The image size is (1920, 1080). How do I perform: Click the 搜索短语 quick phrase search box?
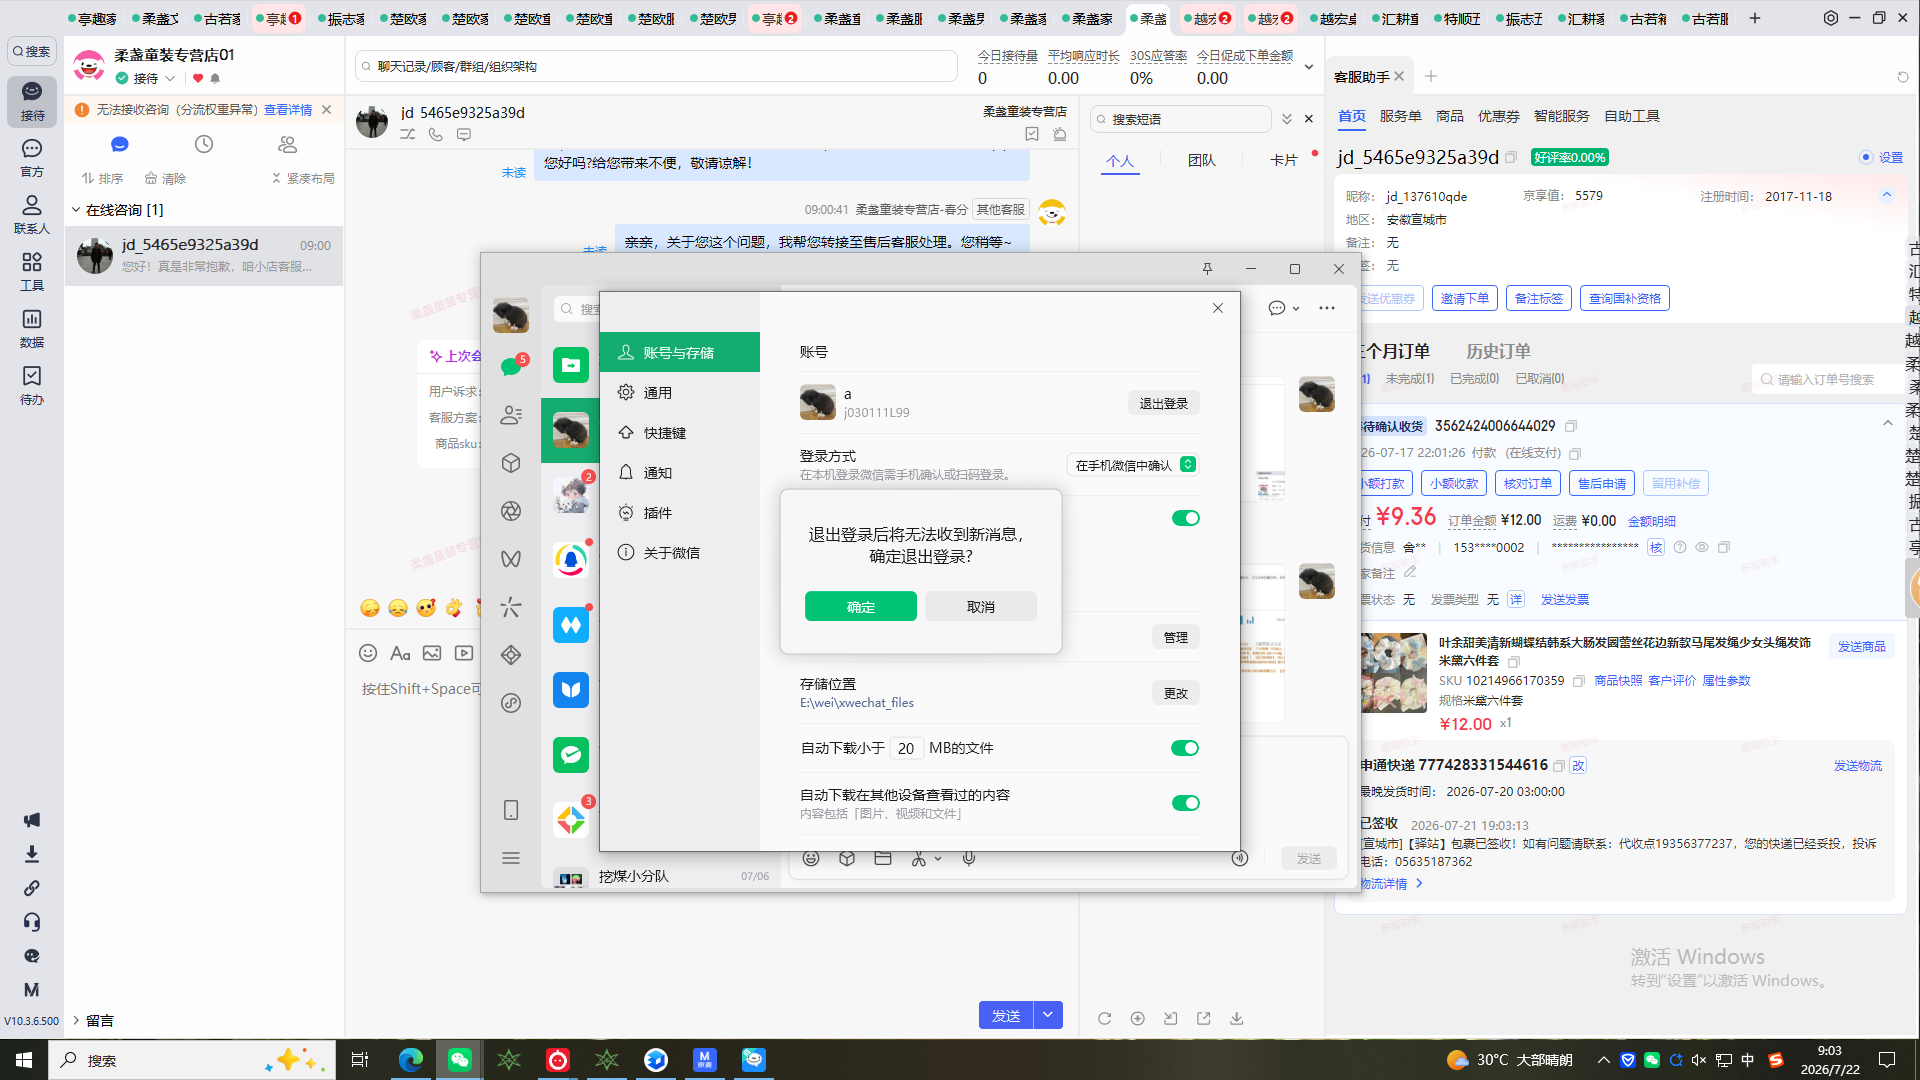1181,119
